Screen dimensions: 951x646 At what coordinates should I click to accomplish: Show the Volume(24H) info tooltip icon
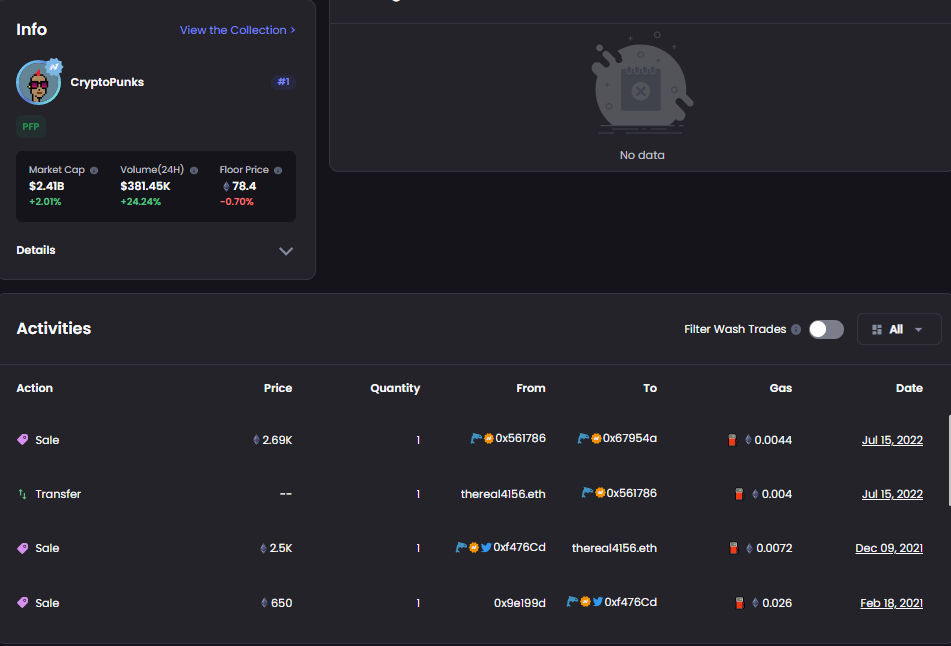(x=194, y=170)
